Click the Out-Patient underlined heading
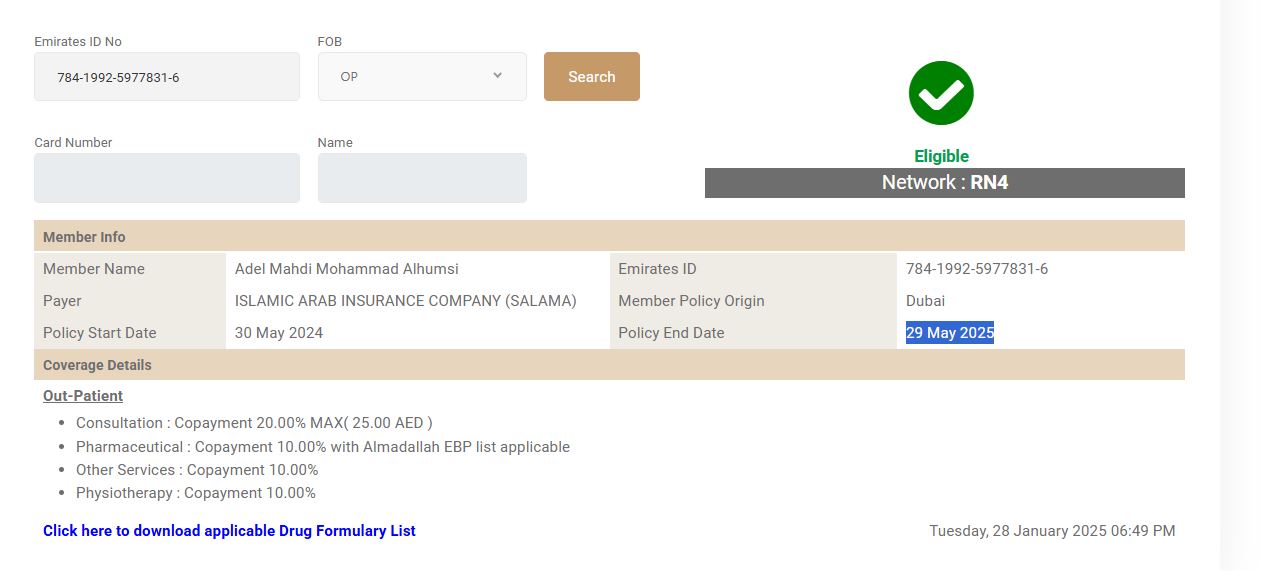 point(83,396)
